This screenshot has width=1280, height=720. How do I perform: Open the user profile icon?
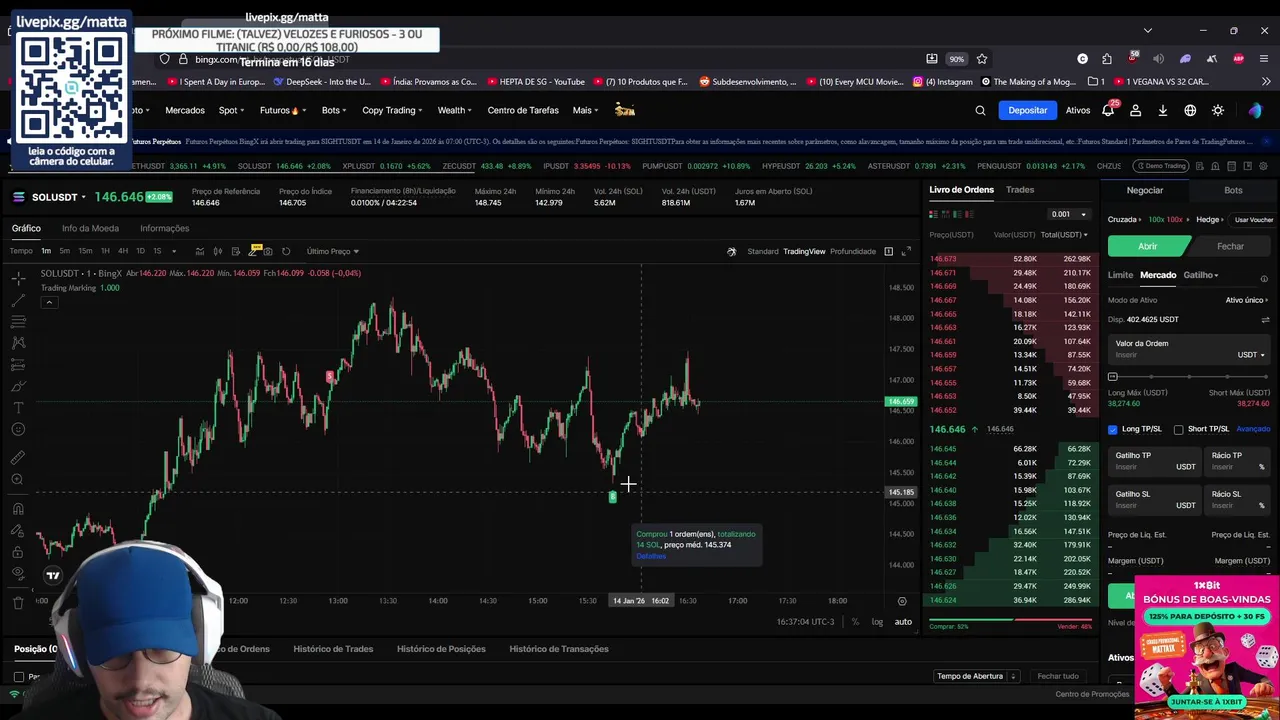1135,111
